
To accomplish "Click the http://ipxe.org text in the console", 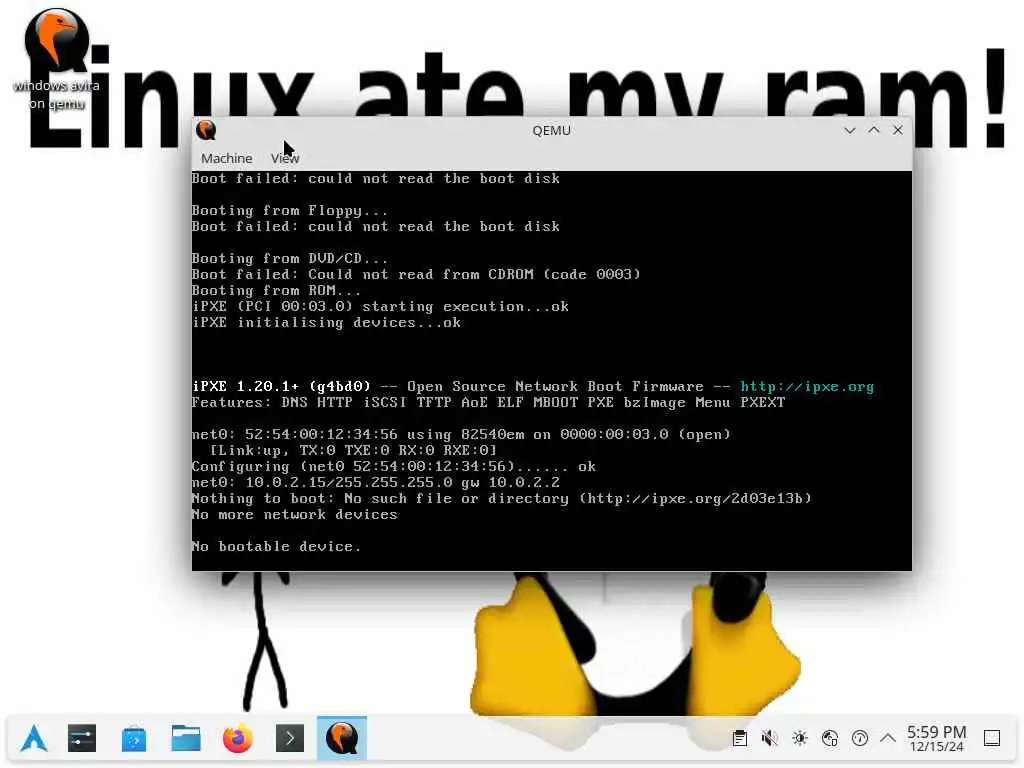I will (807, 387).
